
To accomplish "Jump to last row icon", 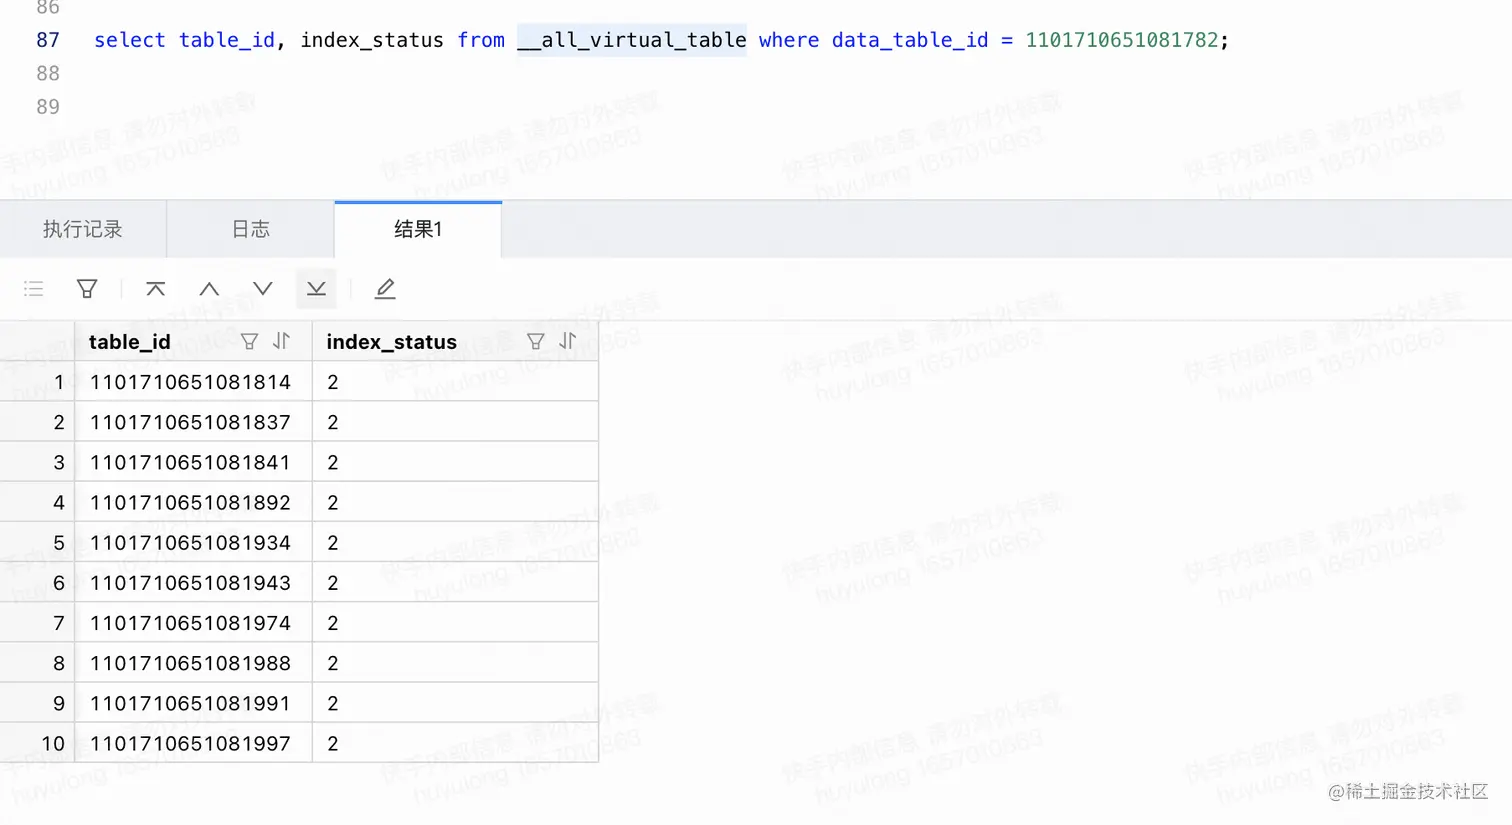I will point(316,289).
